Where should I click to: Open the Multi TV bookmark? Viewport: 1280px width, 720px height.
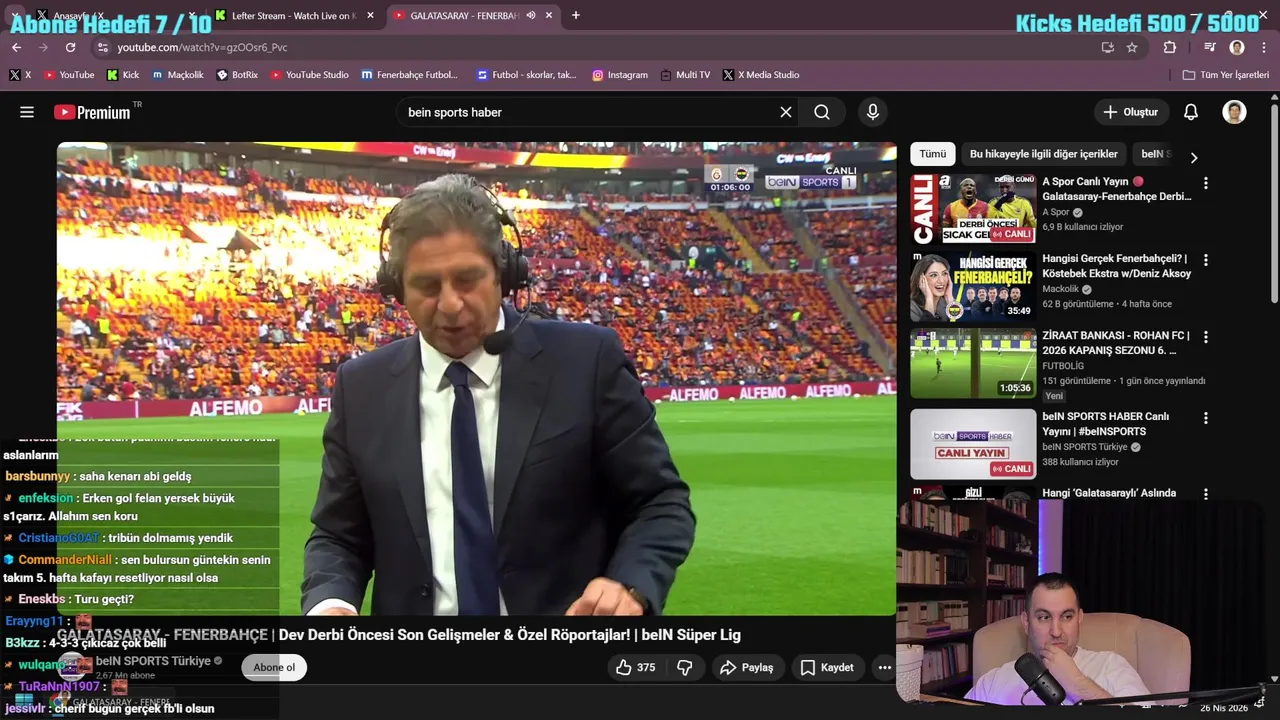point(685,75)
